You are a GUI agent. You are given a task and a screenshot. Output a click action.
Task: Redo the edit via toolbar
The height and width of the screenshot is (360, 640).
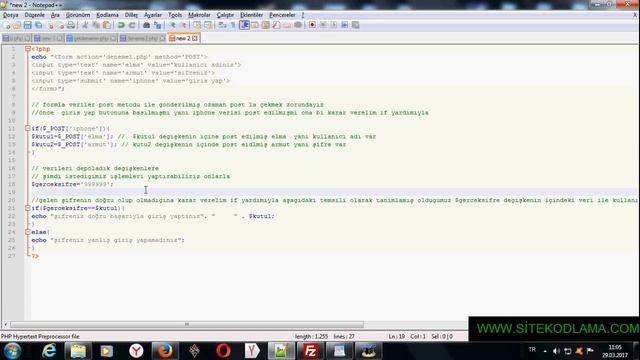[x=132, y=25]
